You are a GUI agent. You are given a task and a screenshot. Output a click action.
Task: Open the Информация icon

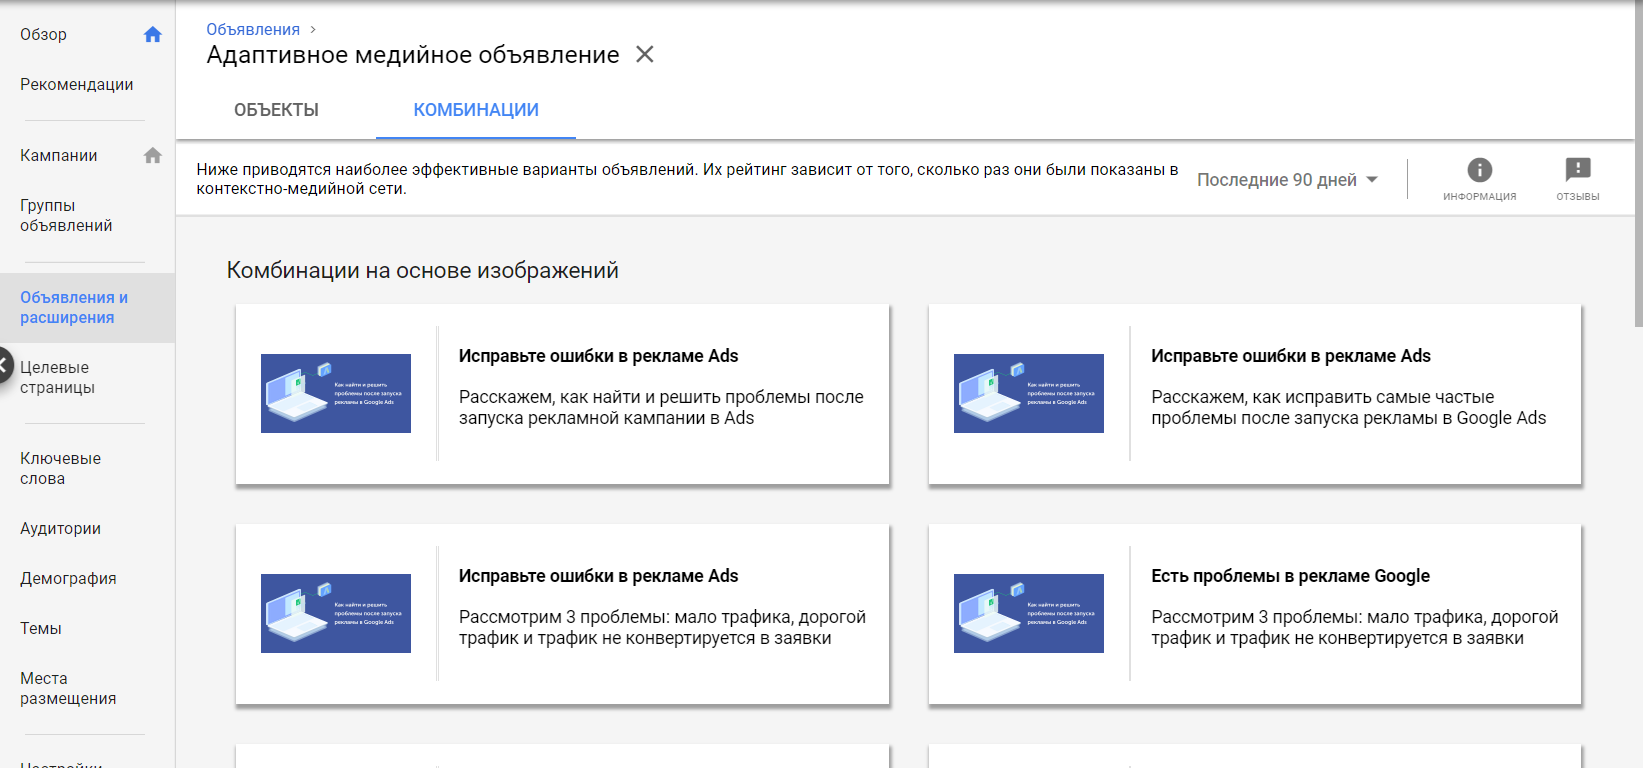[1479, 180]
